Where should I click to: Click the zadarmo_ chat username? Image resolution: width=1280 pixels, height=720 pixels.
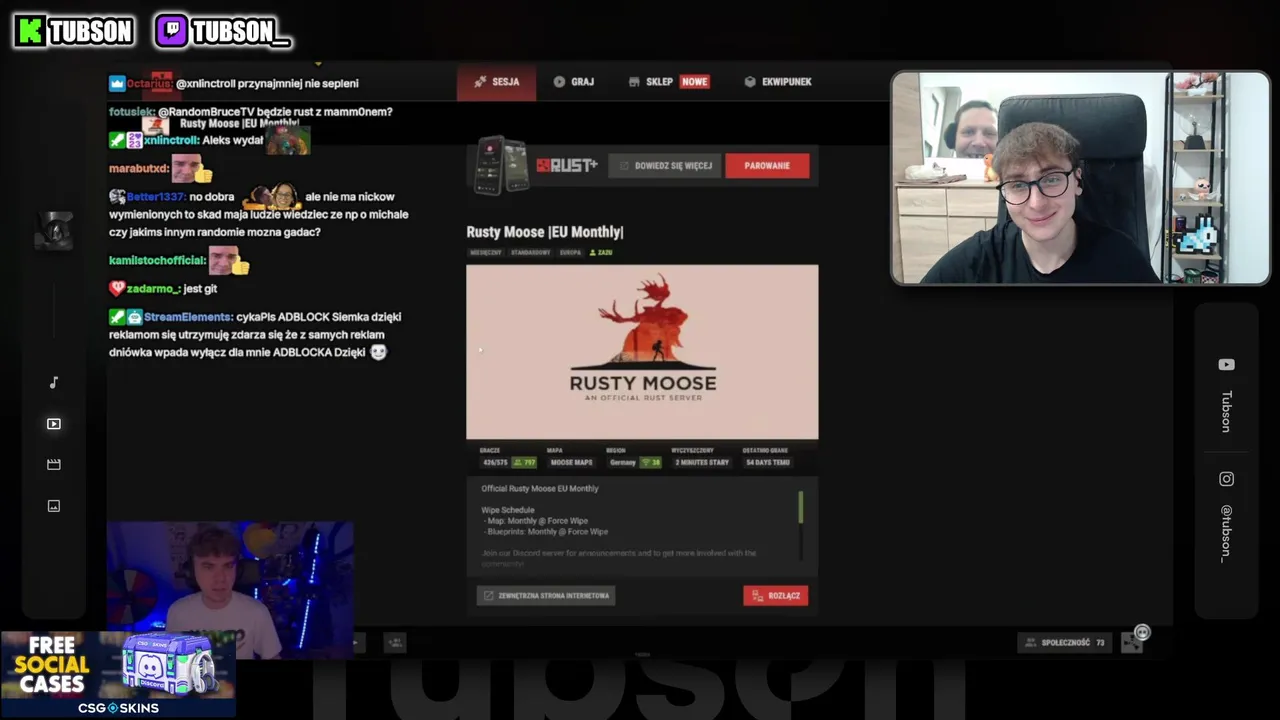pyautogui.click(x=154, y=289)
